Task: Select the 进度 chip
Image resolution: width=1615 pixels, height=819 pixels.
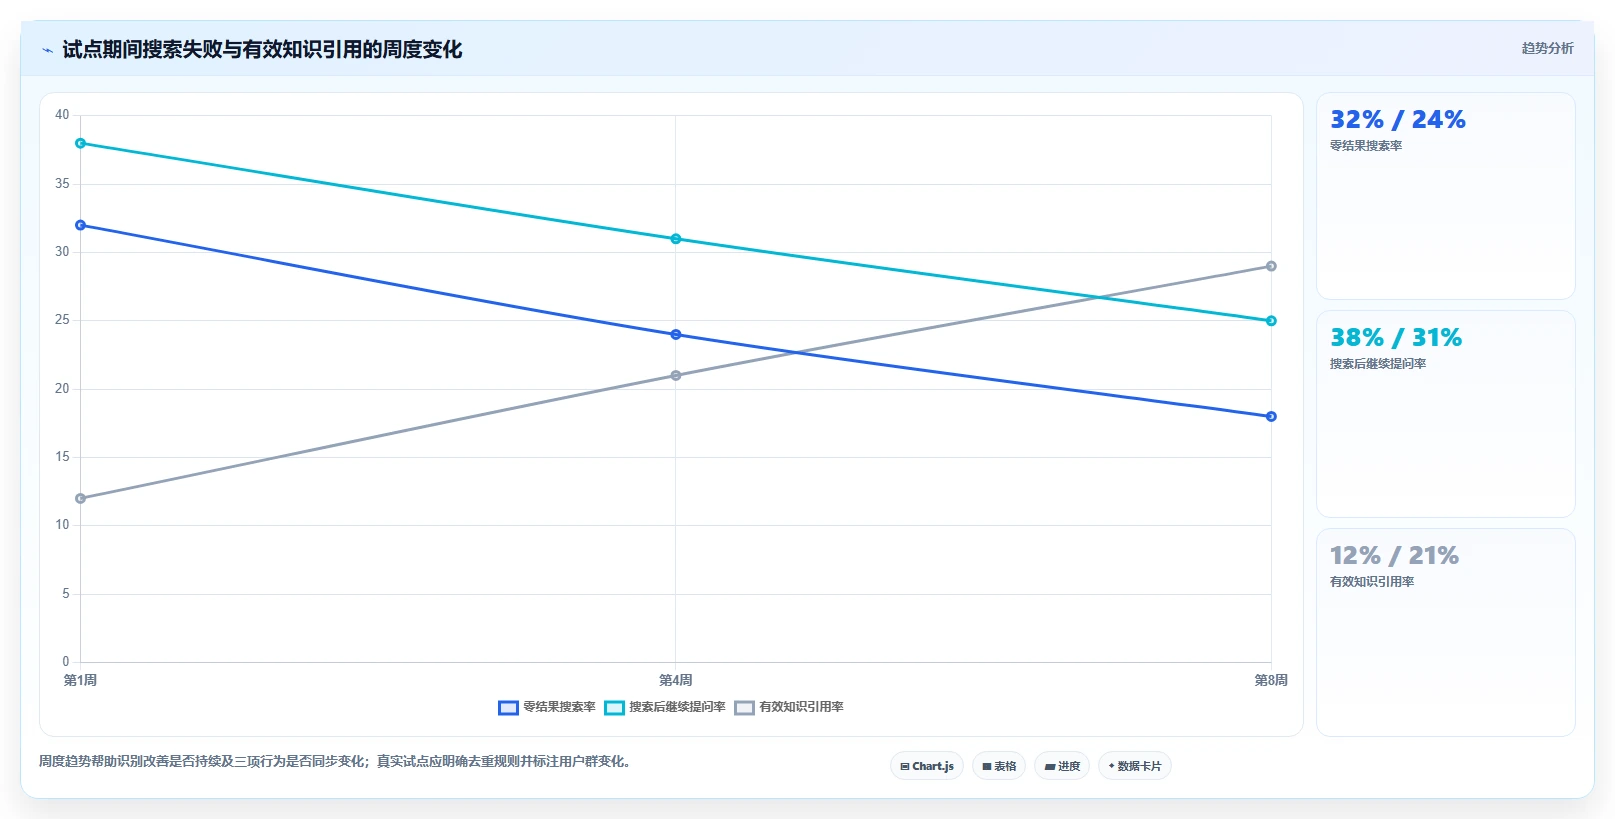Action: click(x=1062, y=766)
